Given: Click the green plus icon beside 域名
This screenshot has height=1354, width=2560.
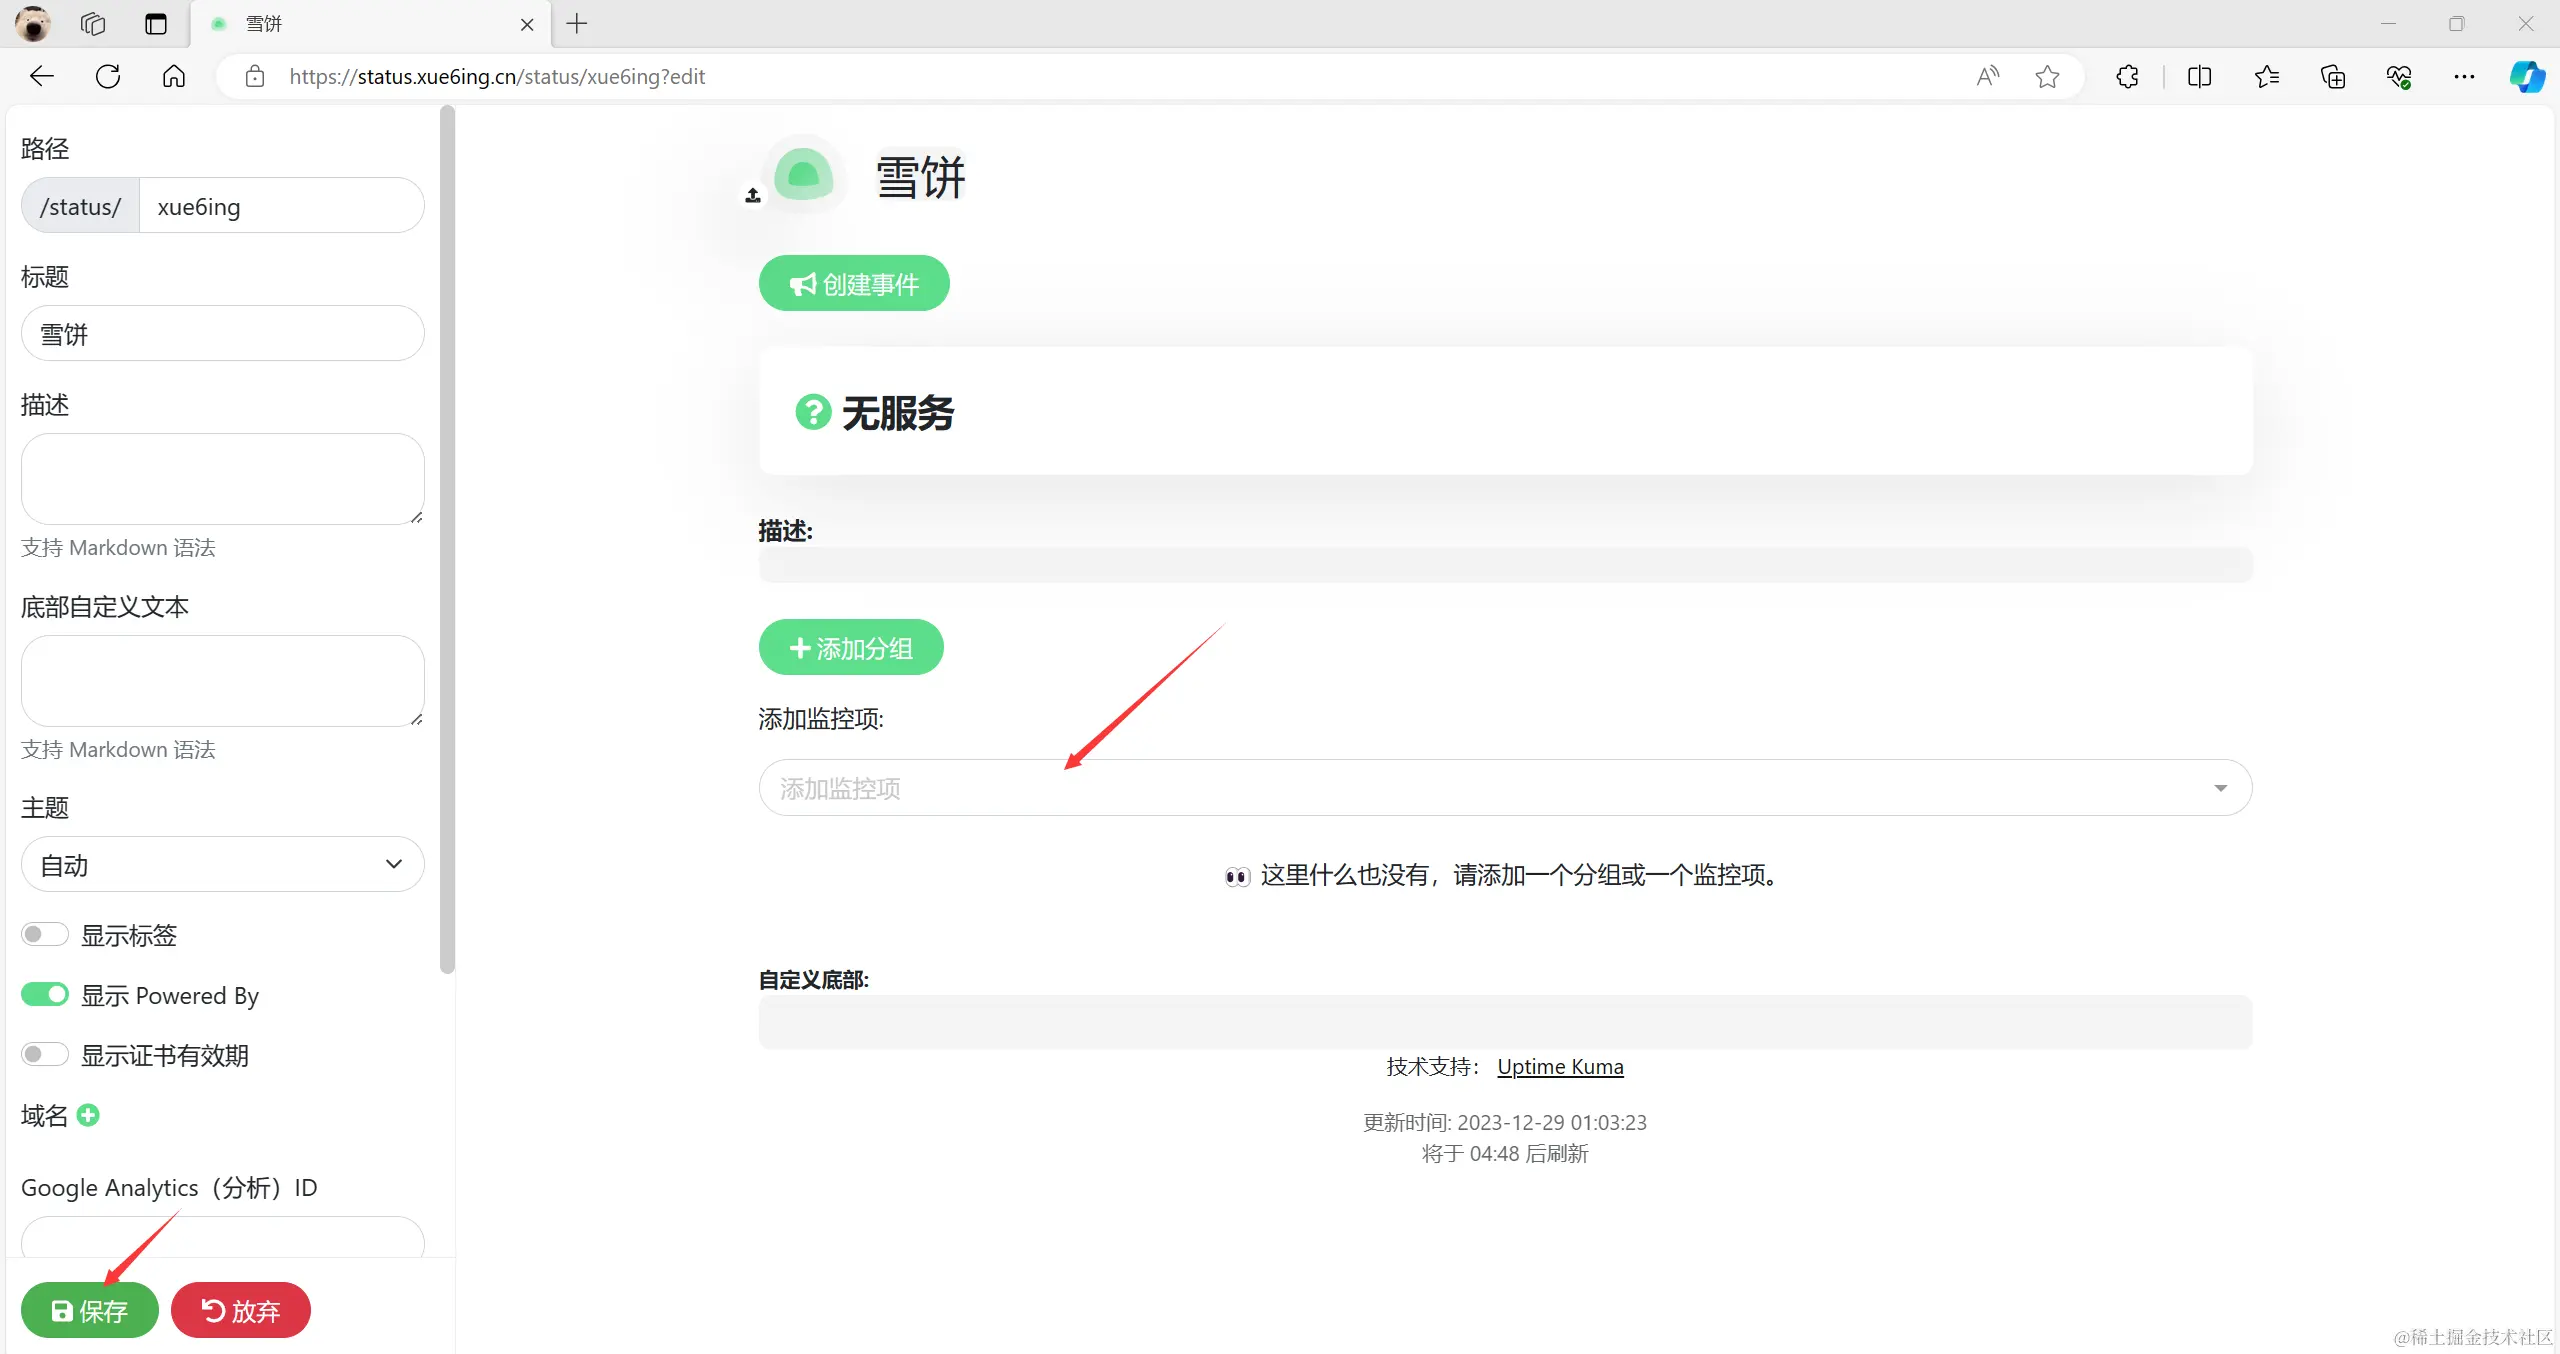Looking at the screenshot, I should (x=88, y=1115).
